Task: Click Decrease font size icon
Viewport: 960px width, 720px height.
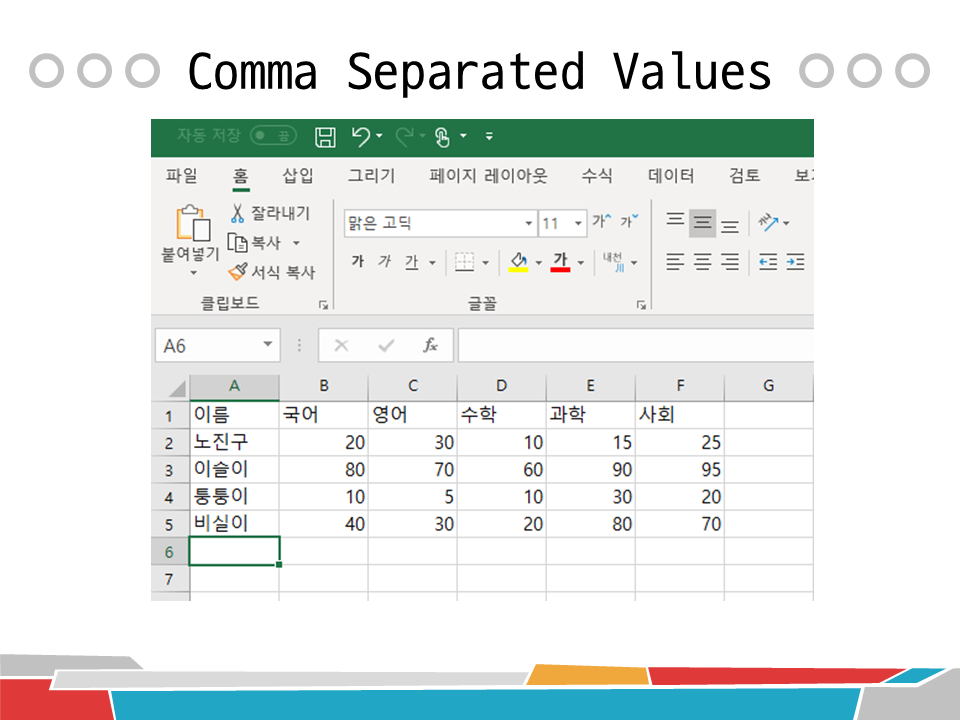Action: (x=629, y=221)
